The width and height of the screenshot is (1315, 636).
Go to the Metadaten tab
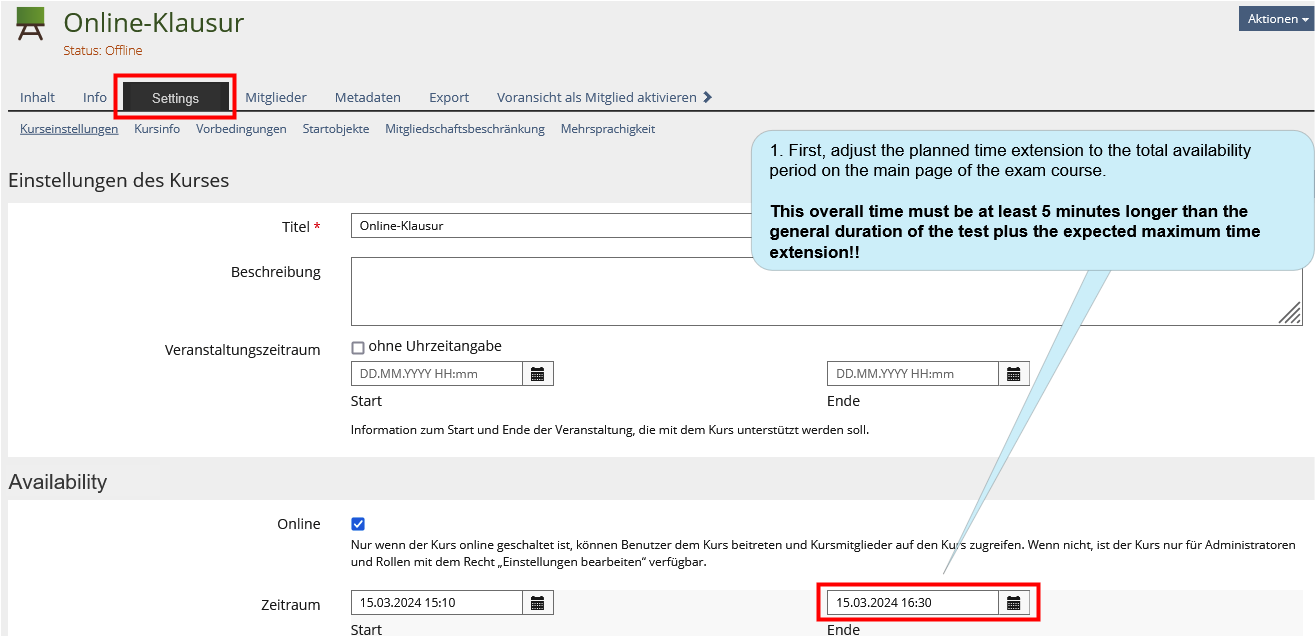coord(367,97)
